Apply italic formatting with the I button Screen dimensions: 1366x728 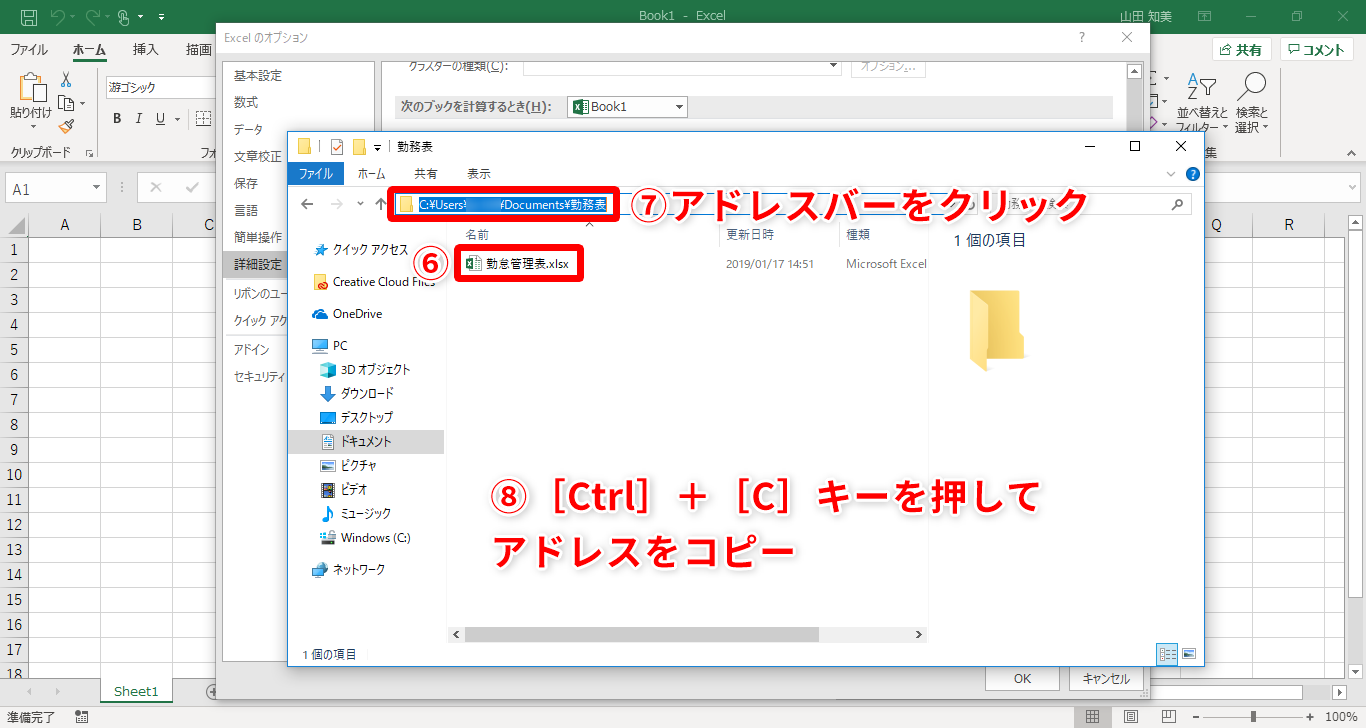click(x=138, y=119)
